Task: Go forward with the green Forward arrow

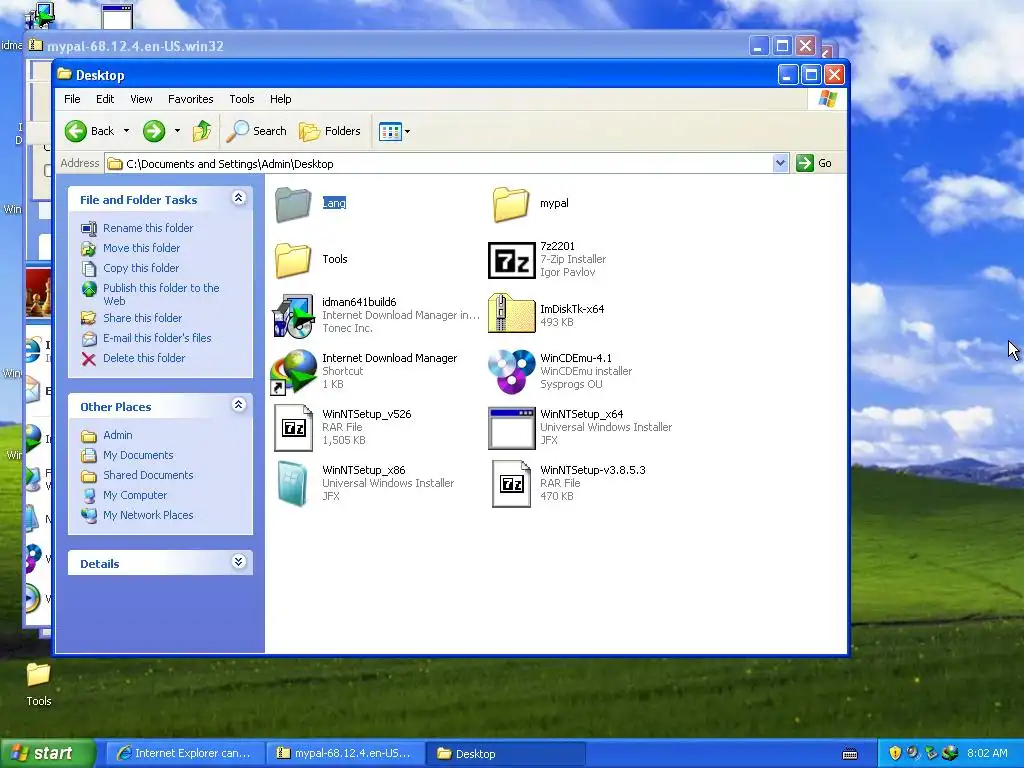Action: [x=154, y=131]
